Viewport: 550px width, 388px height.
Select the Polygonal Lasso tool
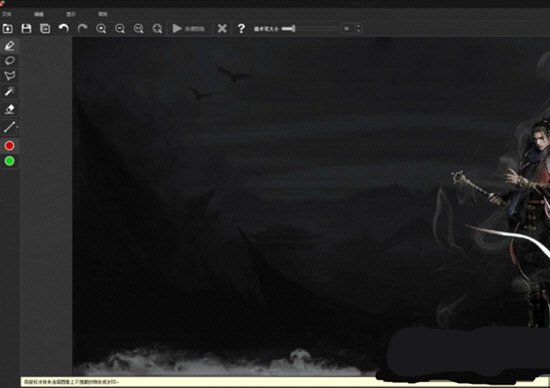(9, 76)
